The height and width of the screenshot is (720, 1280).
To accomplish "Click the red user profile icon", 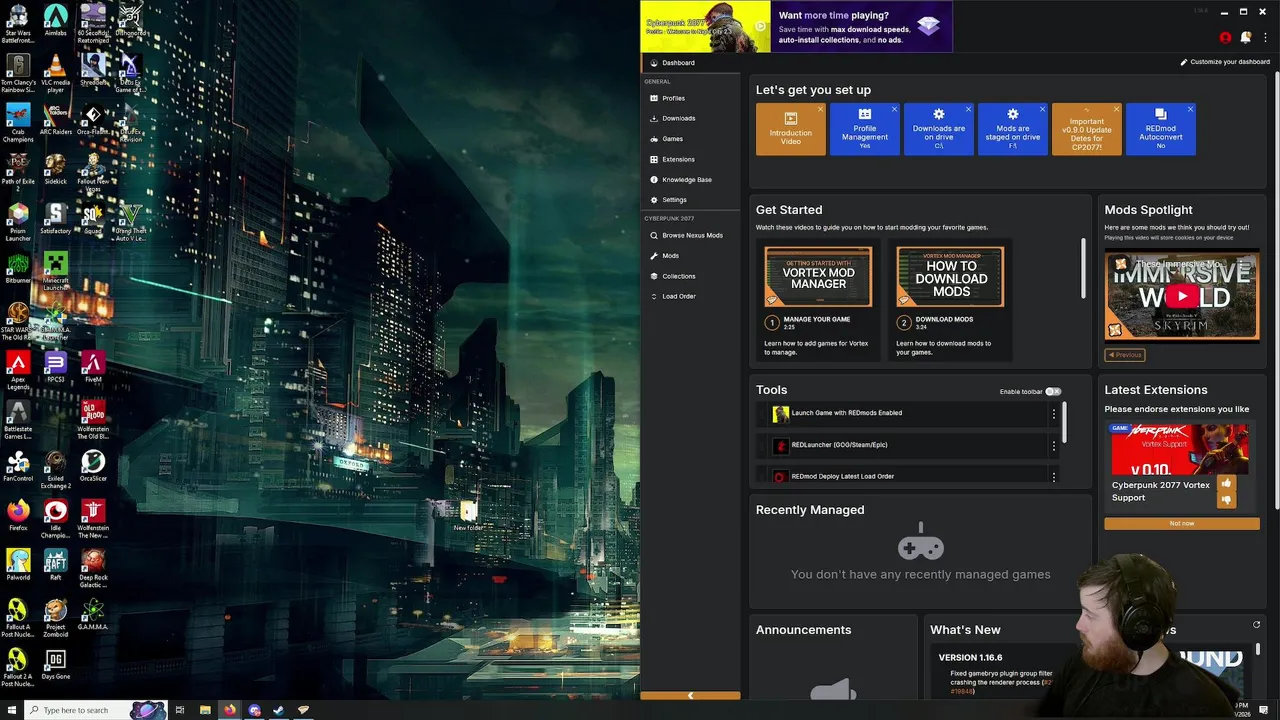I will click(x=1225, y=38).
